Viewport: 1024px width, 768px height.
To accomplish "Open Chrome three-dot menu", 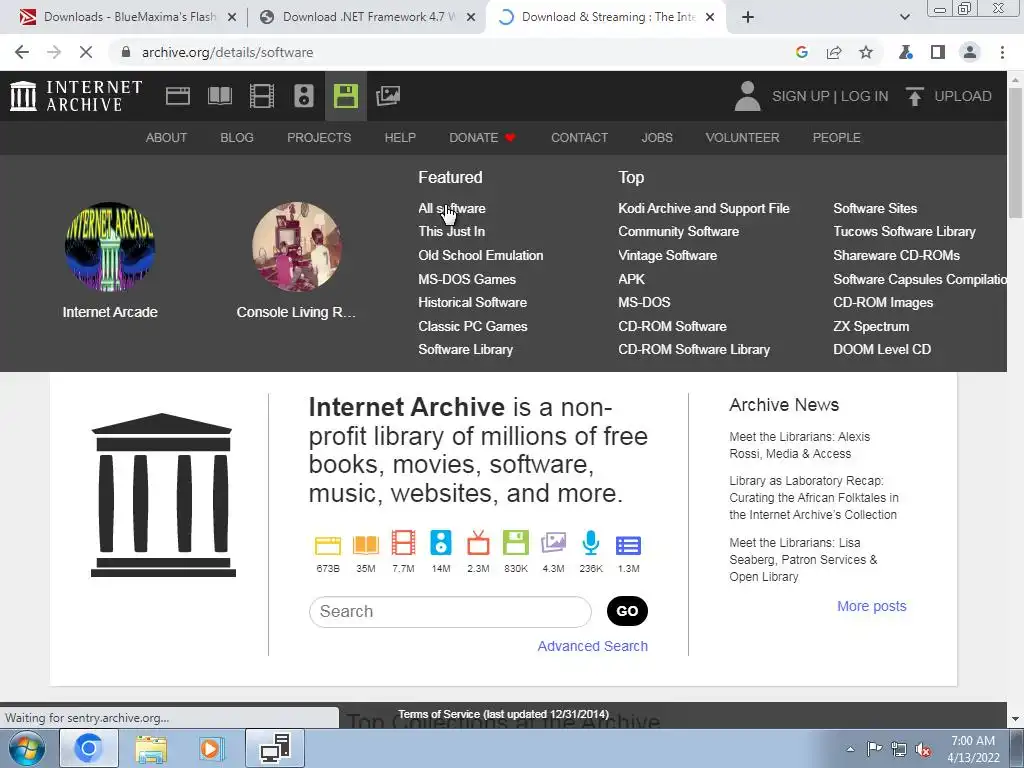I will click(x=1002, y=52).
